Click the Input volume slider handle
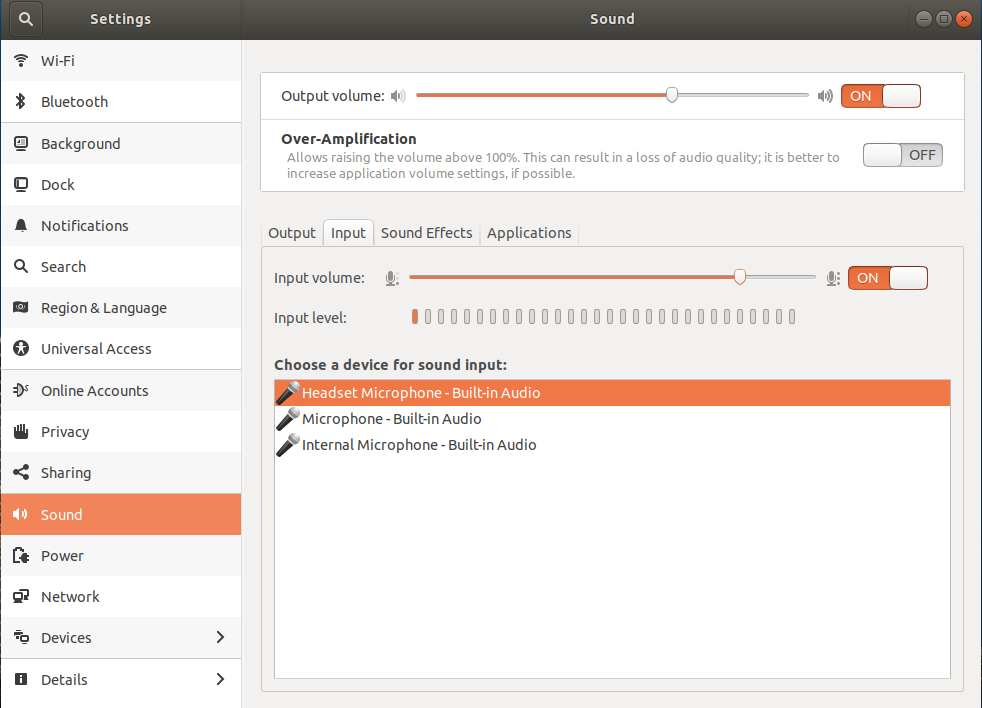Screen dimensions: 982x708 740,277
